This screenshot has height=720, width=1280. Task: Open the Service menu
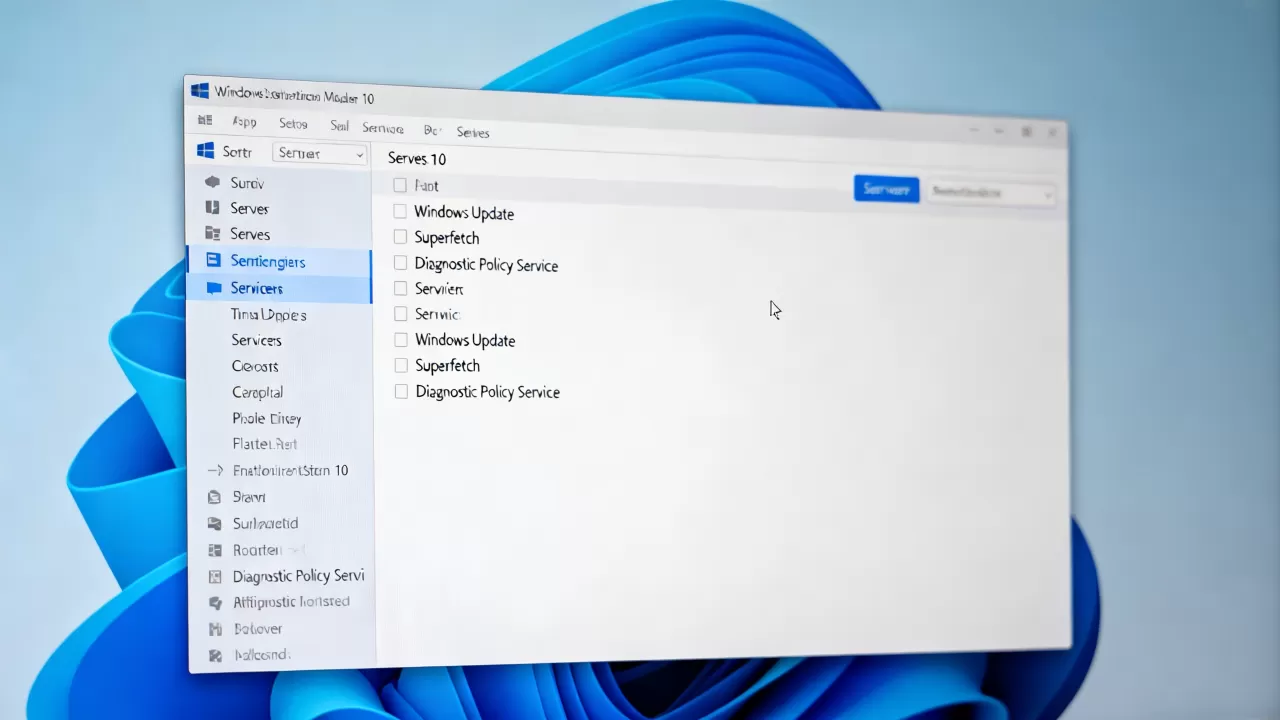pos(383,128)
